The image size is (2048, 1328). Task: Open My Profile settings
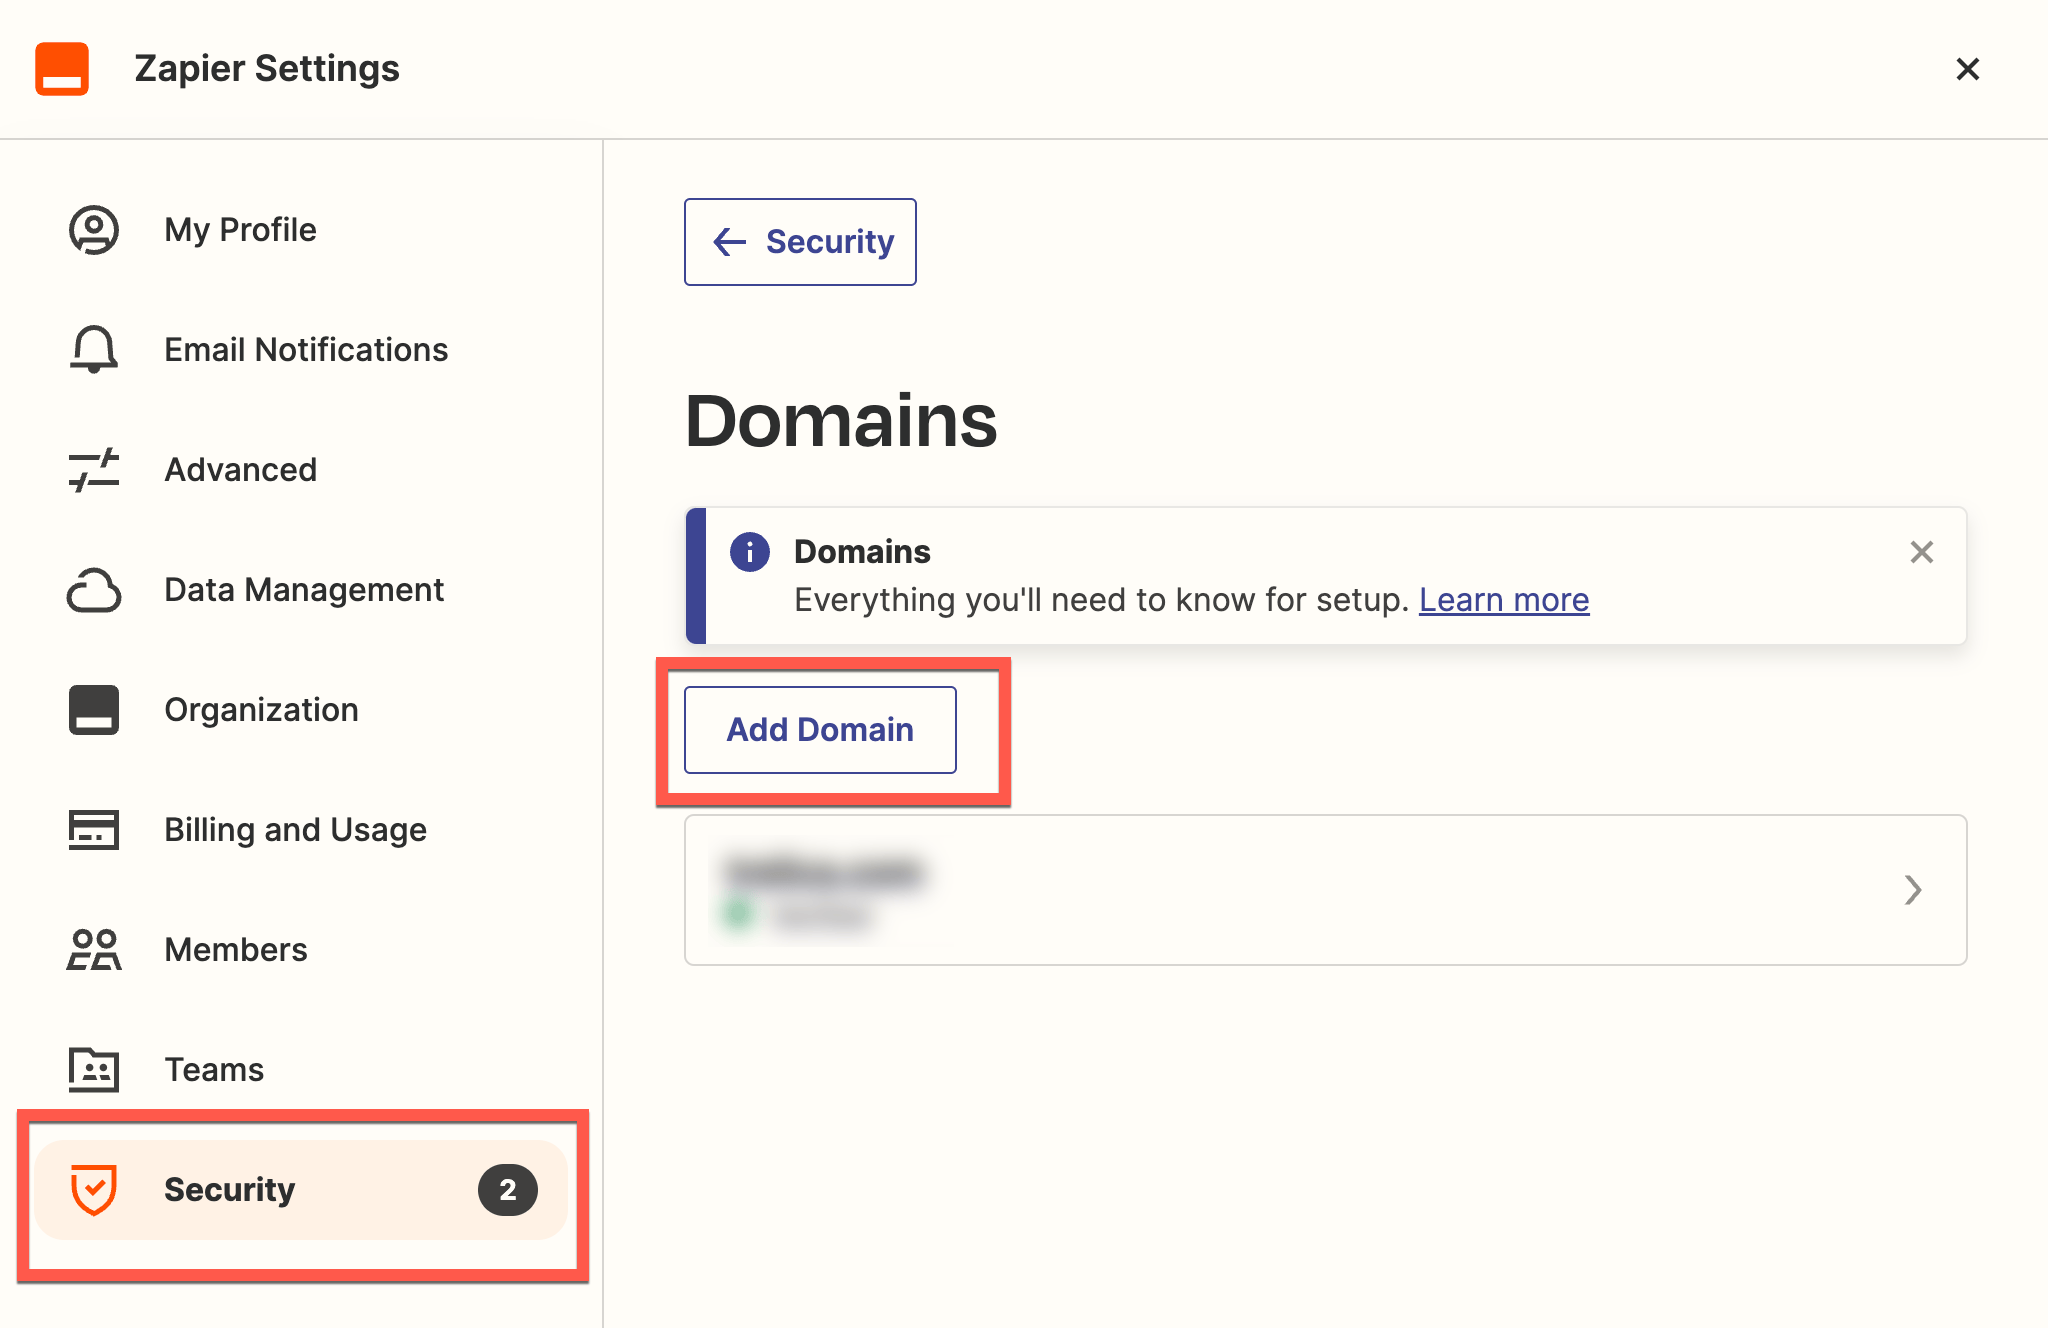(x=240, y=230)
